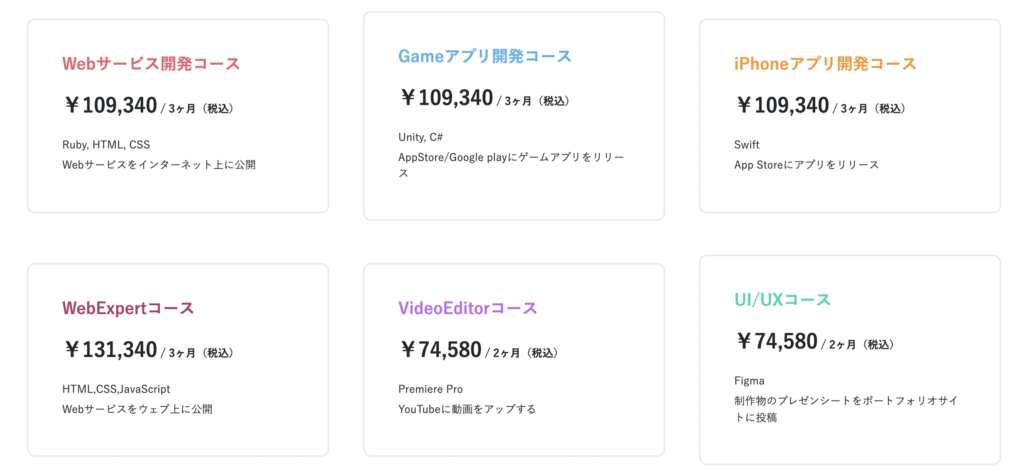
Task: Click the ￥109,340 price under Webサービス開発コース
Action: pos(110,105)
